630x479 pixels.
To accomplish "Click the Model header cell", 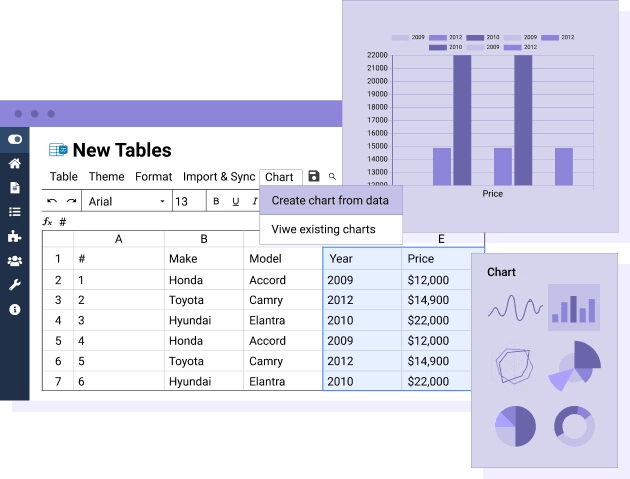I will point(283,258).
